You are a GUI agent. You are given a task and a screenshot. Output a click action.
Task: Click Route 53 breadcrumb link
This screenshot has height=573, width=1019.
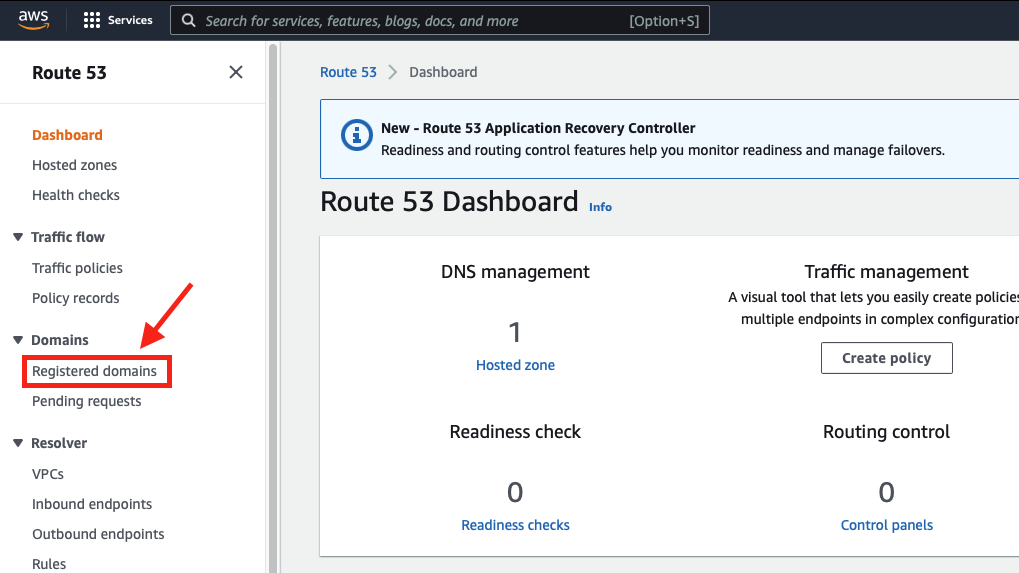tap(348, 72)
